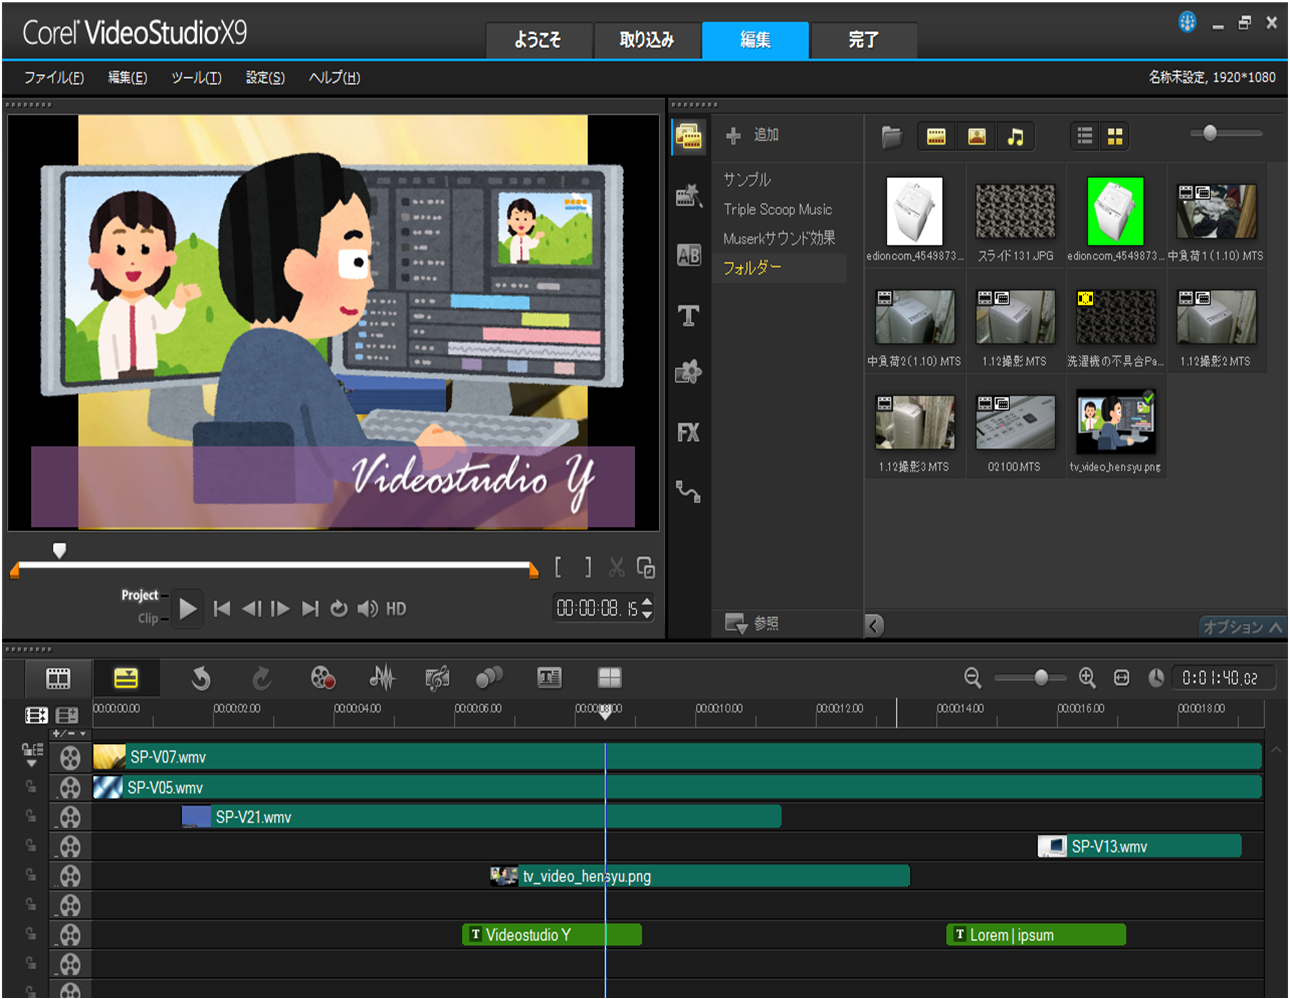
Task: Zoom out the timeline
Action: (x=972, y=678)
